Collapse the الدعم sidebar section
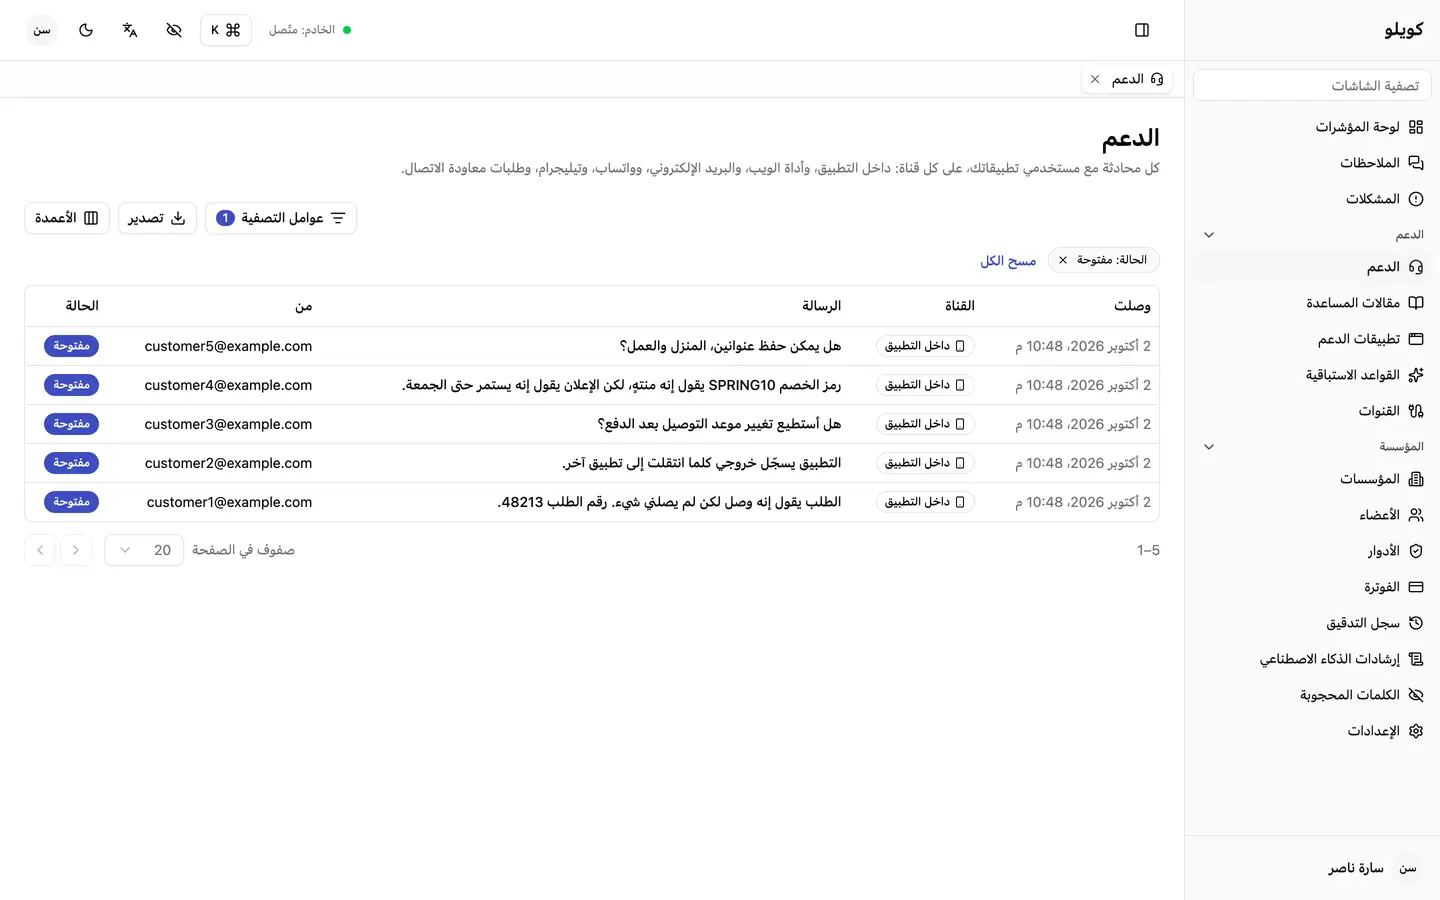 tap(1209, 235)
